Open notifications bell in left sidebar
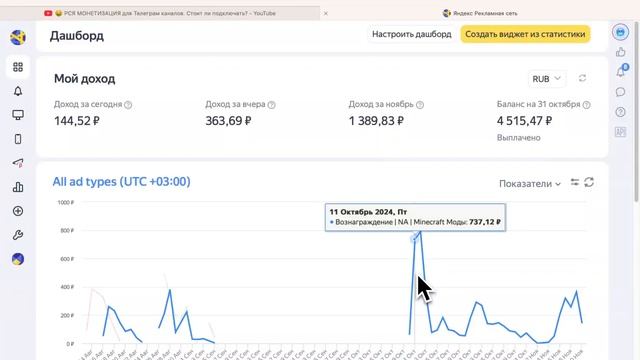640x360 pixels. (18, 91)
